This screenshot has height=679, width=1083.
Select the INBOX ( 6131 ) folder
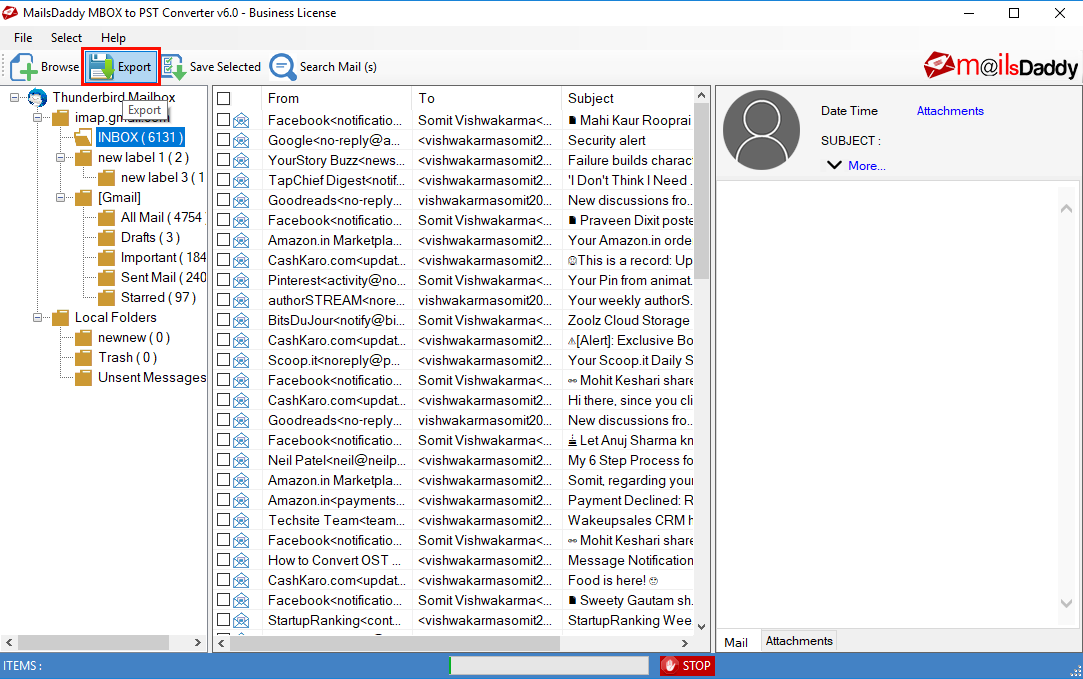140,137
